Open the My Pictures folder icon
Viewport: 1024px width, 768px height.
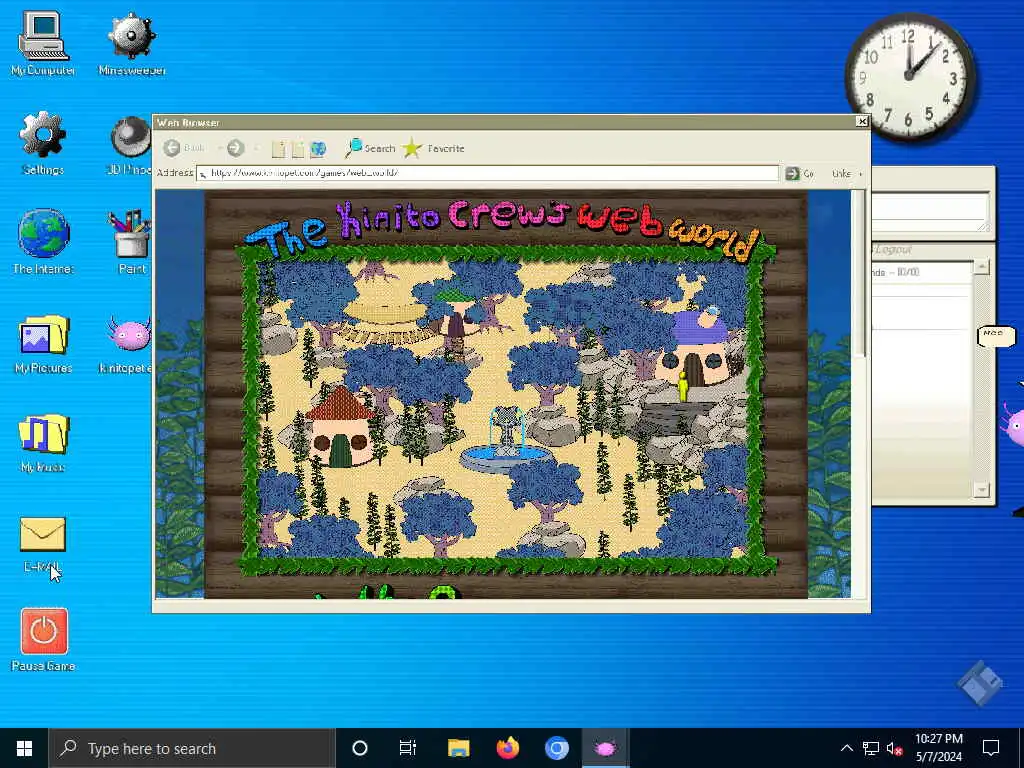click(x=43, y=344)
